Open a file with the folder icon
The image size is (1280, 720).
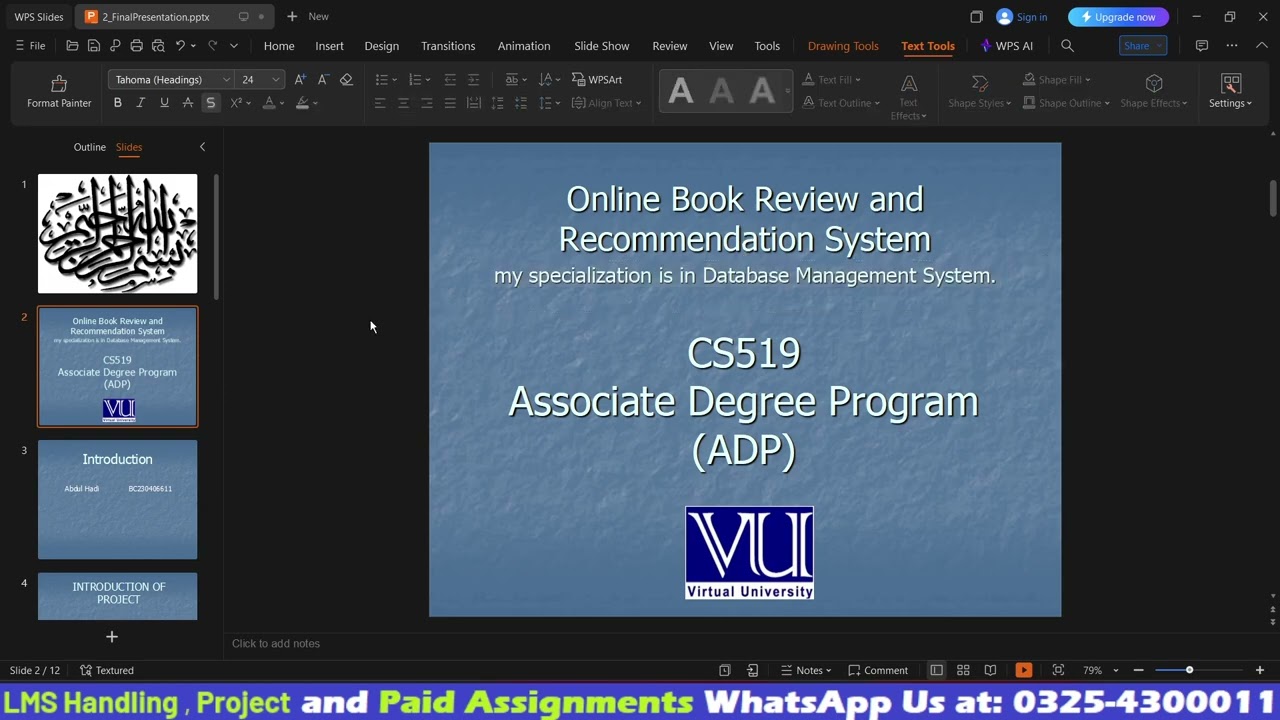pos(72,46)
